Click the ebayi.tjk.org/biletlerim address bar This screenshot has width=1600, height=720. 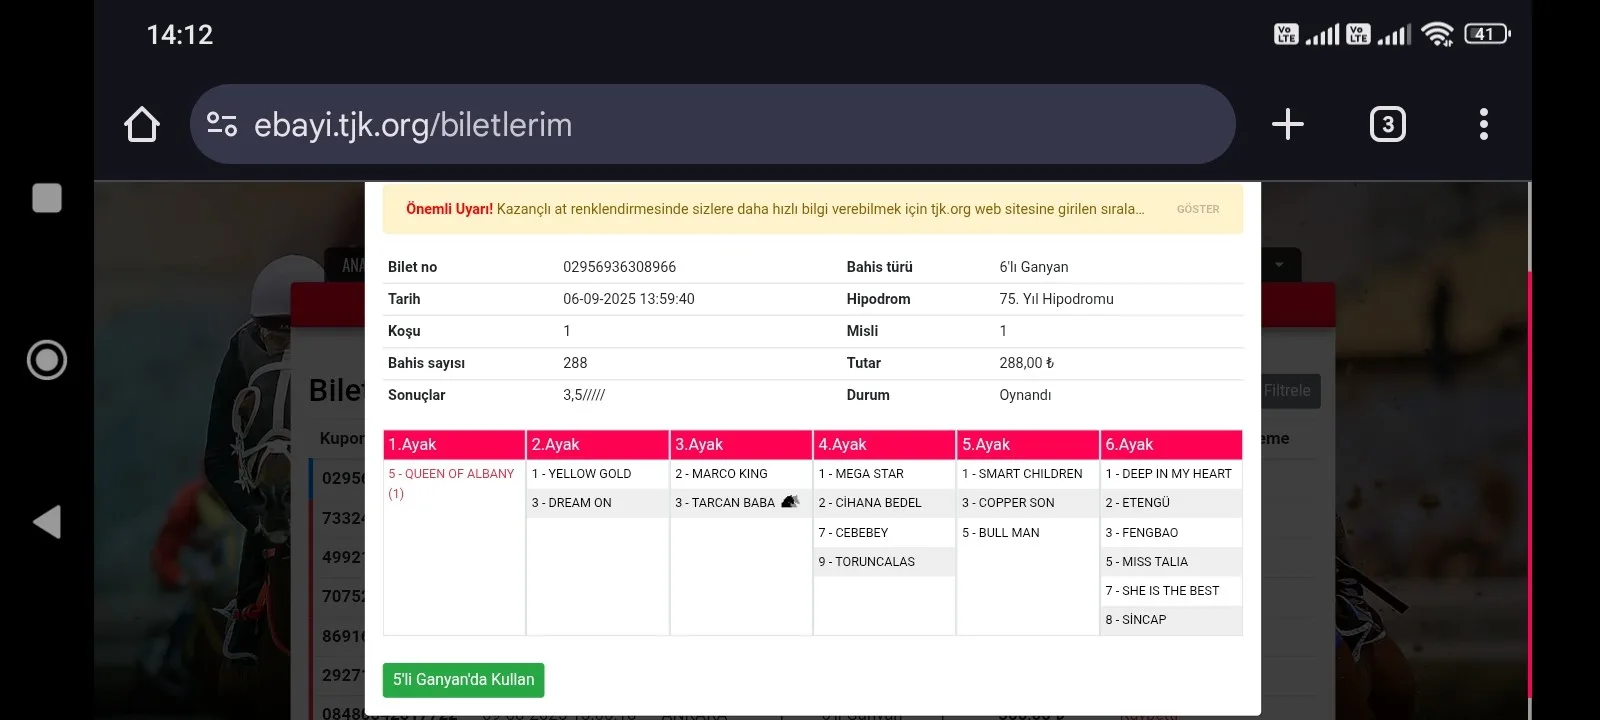pyautogui.click(x=700, y=124)
